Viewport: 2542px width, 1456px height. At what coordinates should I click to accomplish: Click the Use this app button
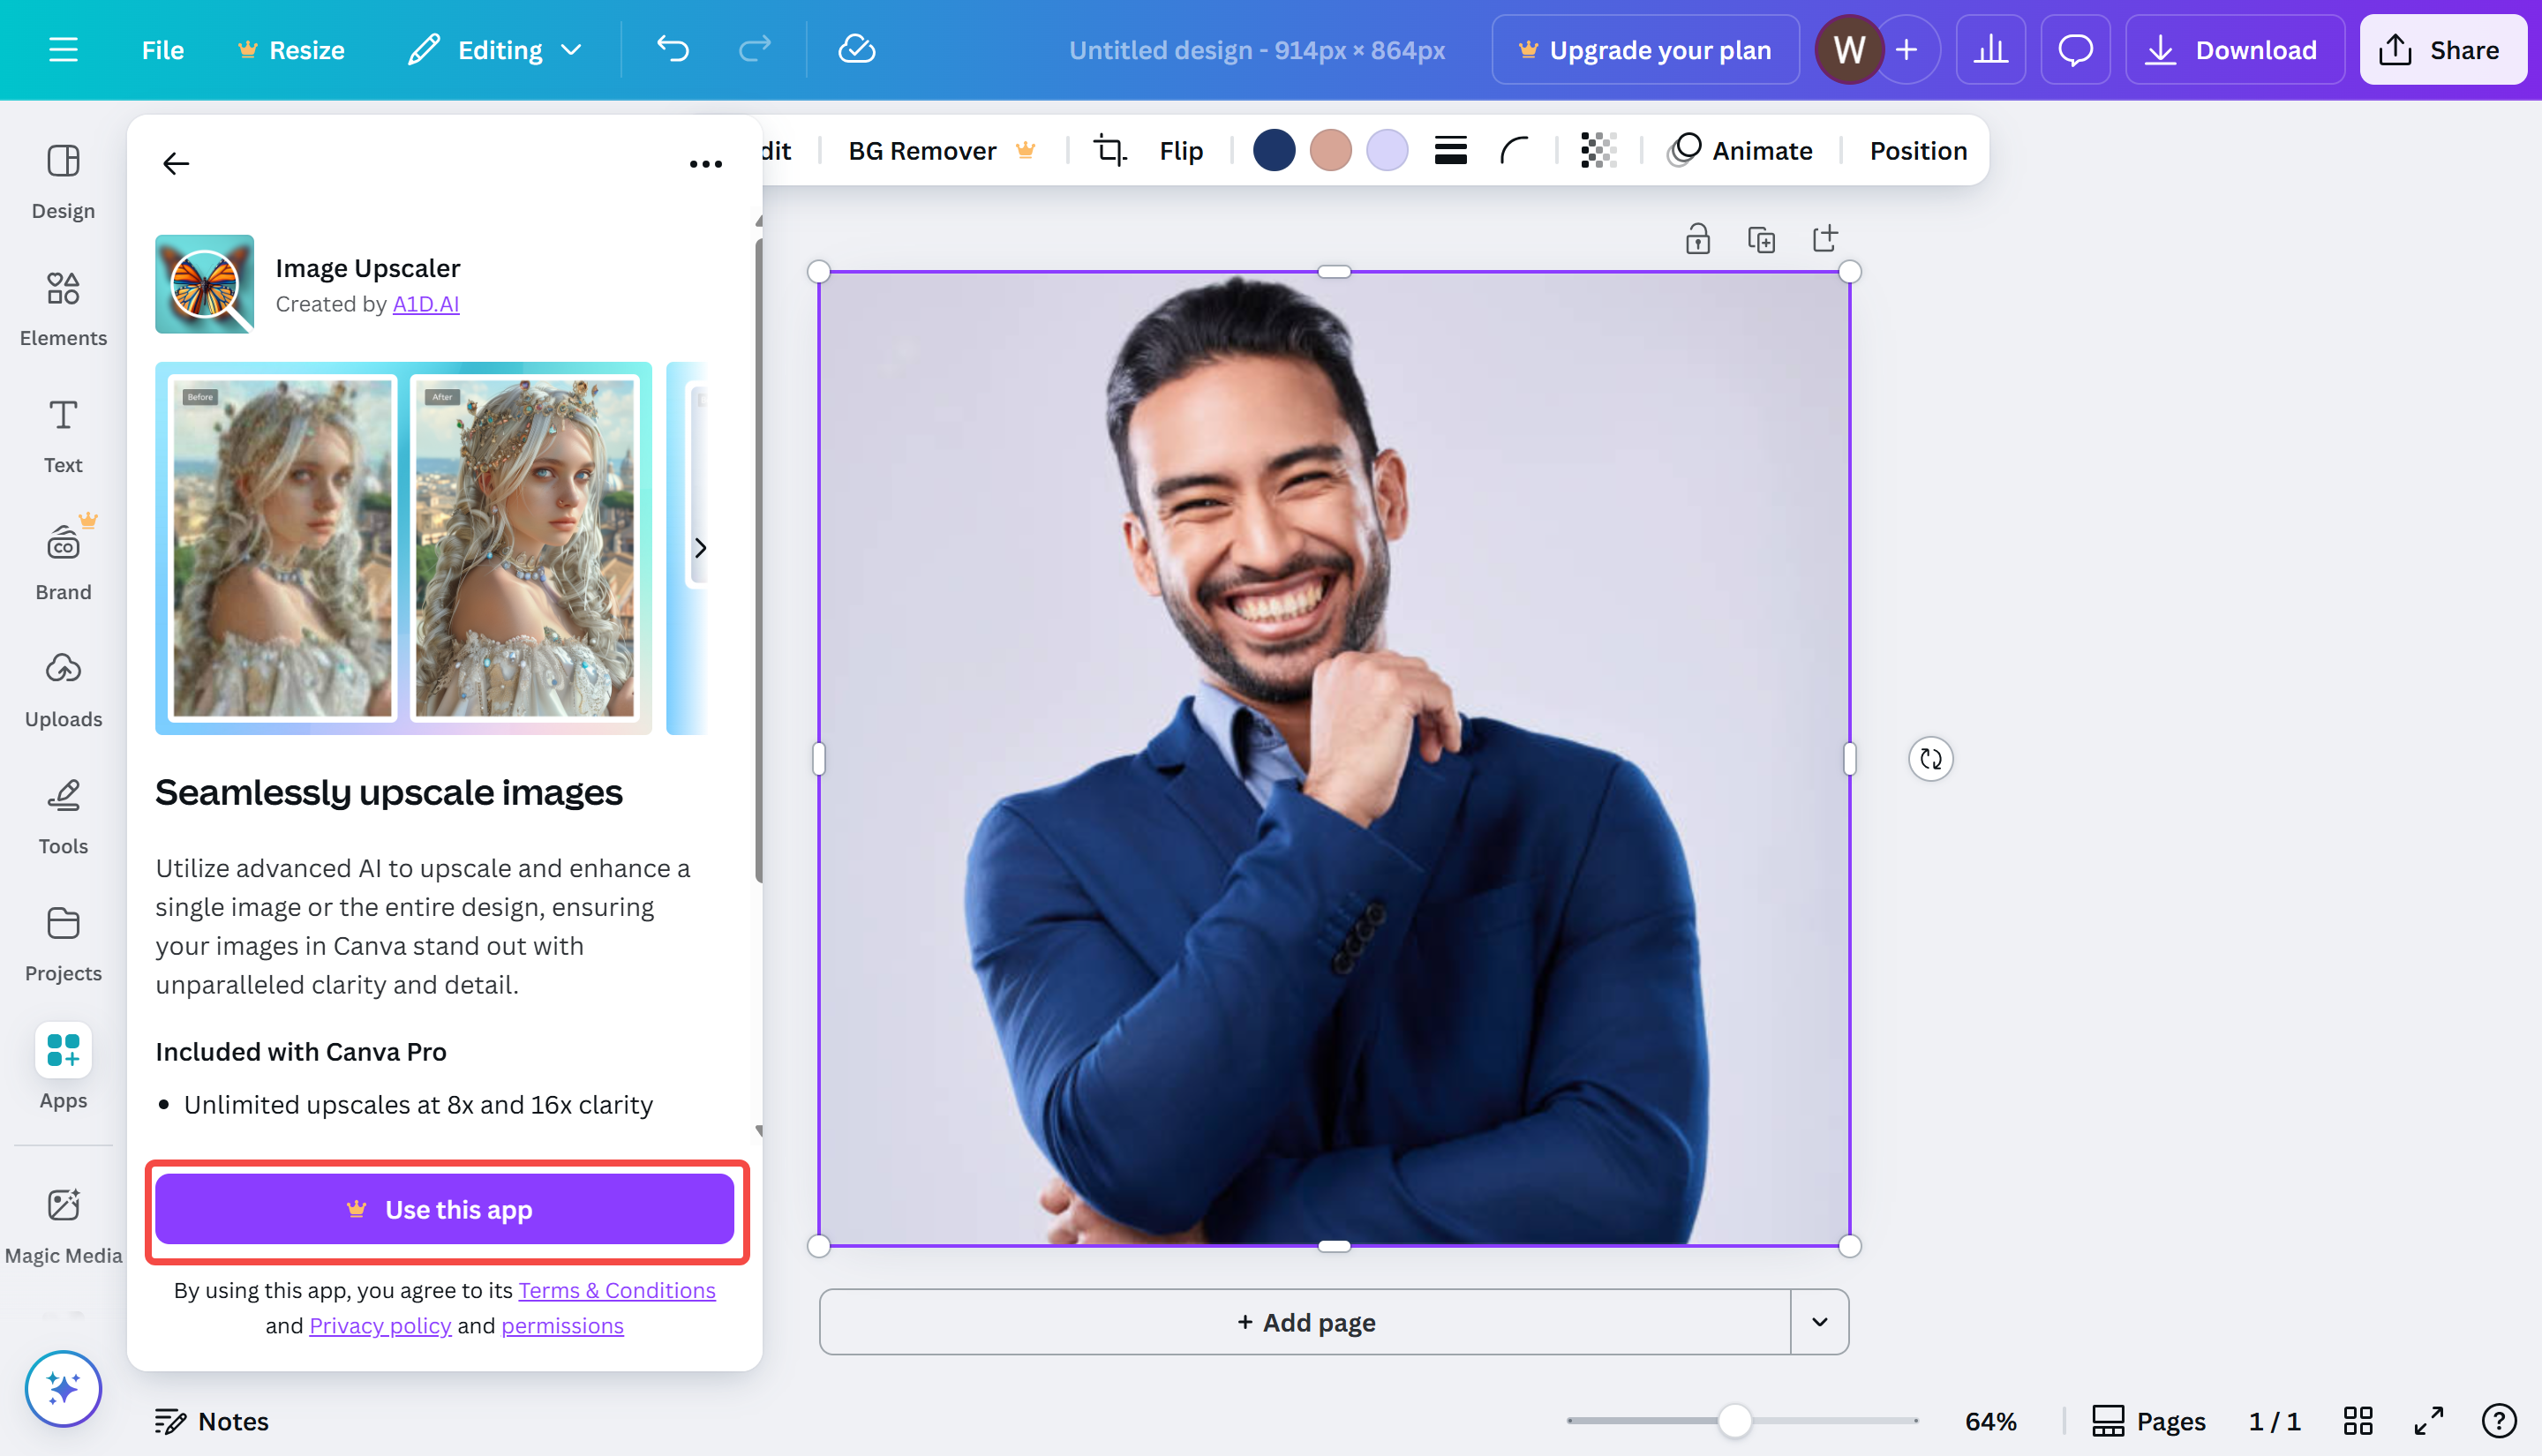[x=445, y=1209]
